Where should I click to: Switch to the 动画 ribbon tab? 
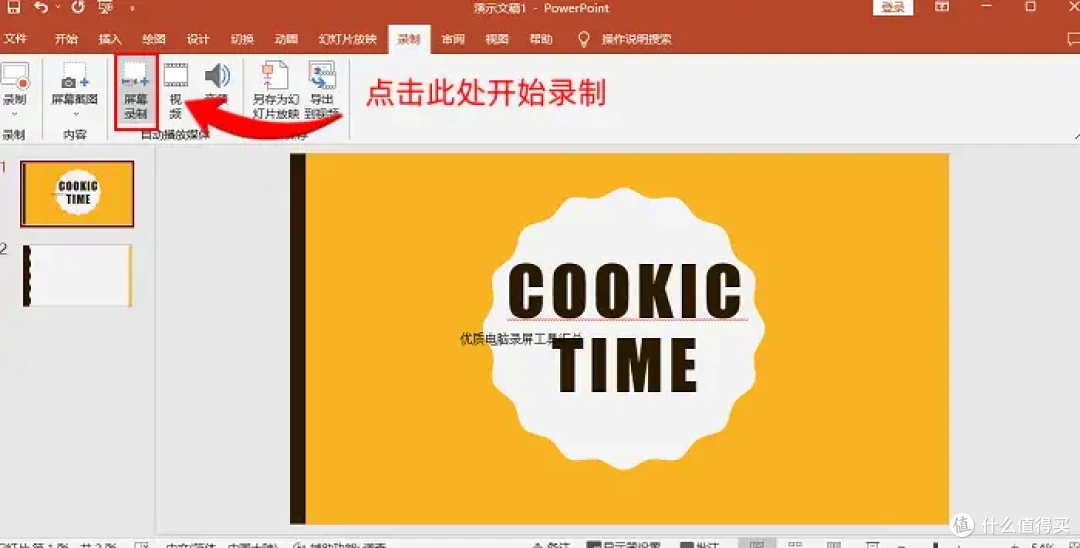tap(286, 39)
